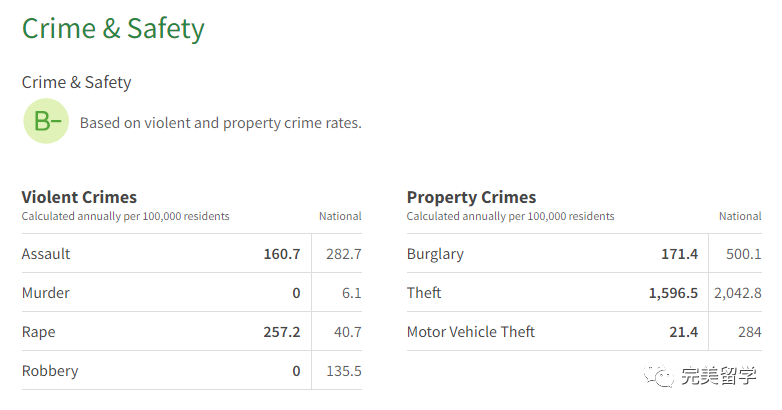The width and height of the screenshot is (782, 410).
Task: Select the Crime & Safety green heading
Action: point(113,28)
